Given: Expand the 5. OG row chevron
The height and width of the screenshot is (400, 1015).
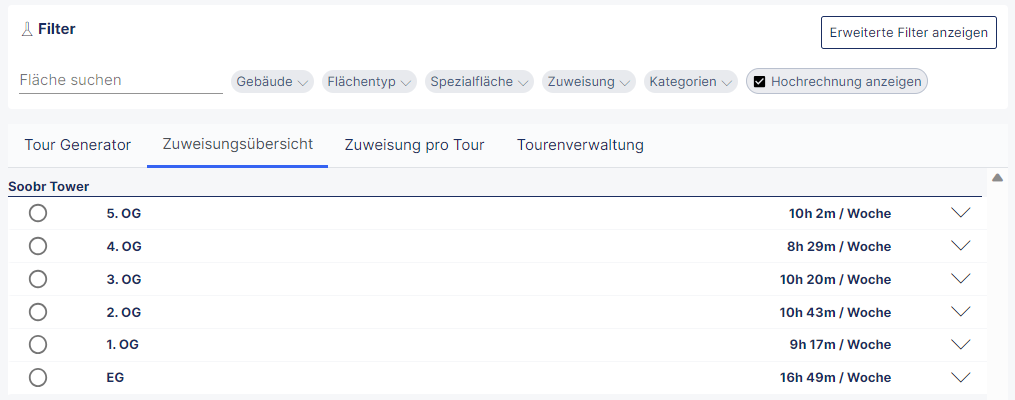Looking at the screenshot, I should coord(961,213).
